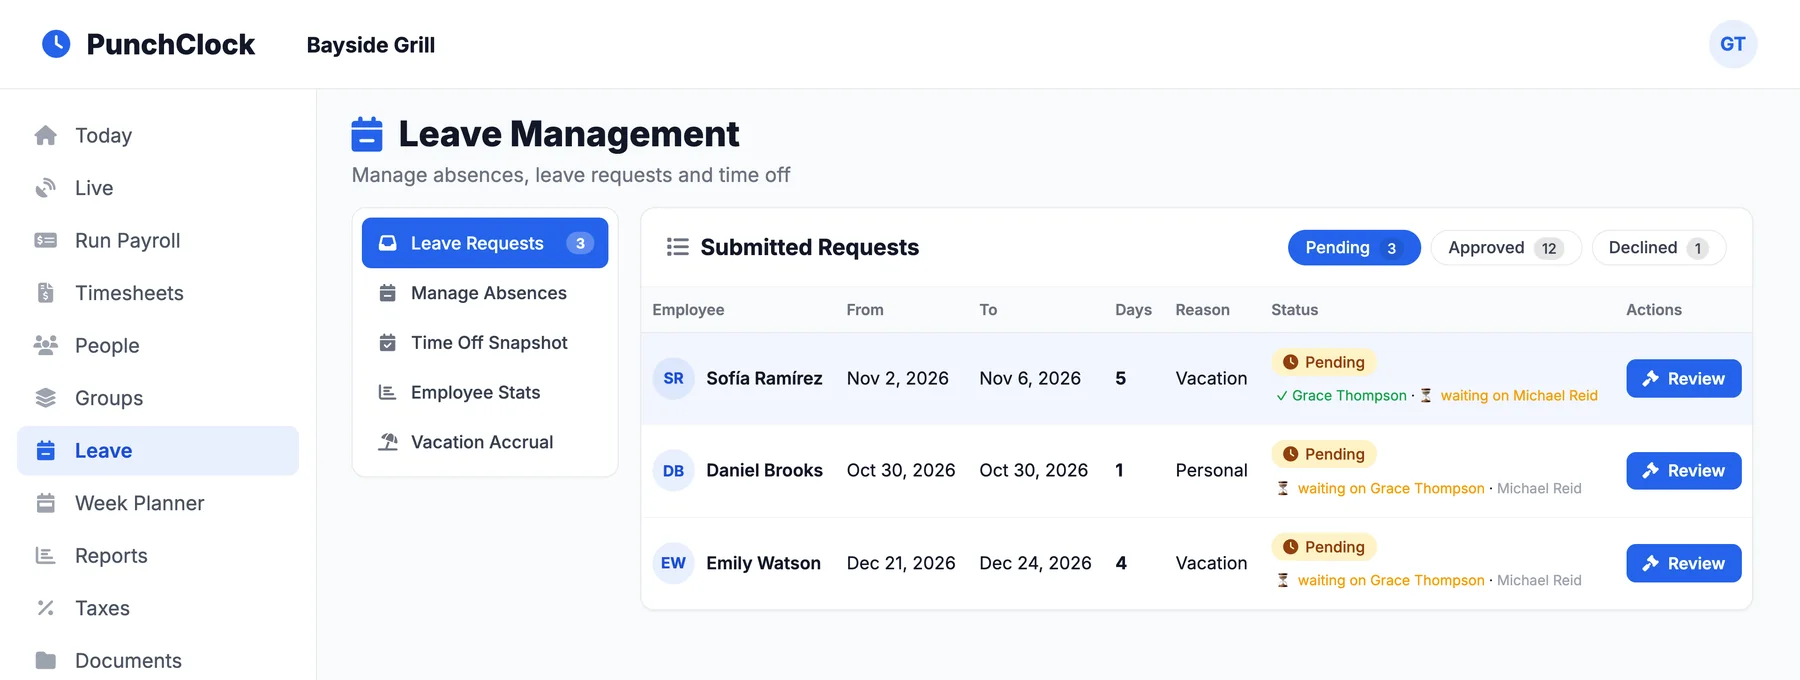Viewport: 1800px width, 680px height.
Task: Open the Today page
Action: tap(158, 135)
